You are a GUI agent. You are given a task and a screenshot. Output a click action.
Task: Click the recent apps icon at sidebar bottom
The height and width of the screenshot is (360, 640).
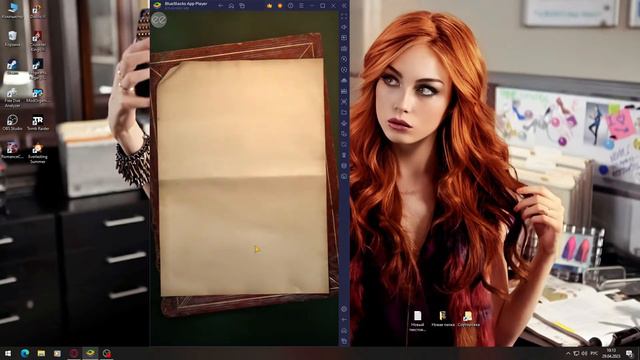coord(344,341)
